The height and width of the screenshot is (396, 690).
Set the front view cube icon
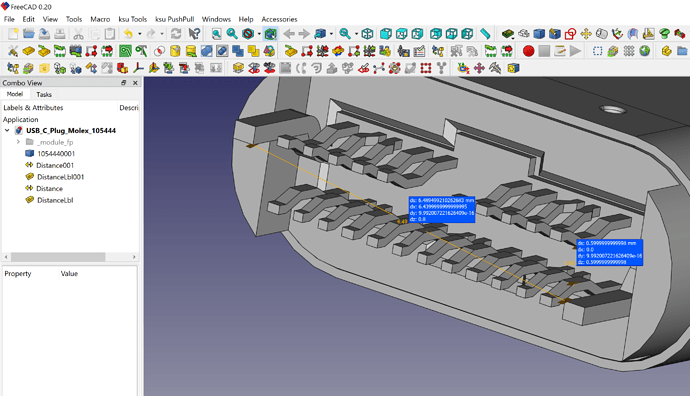tap(386, 34)
